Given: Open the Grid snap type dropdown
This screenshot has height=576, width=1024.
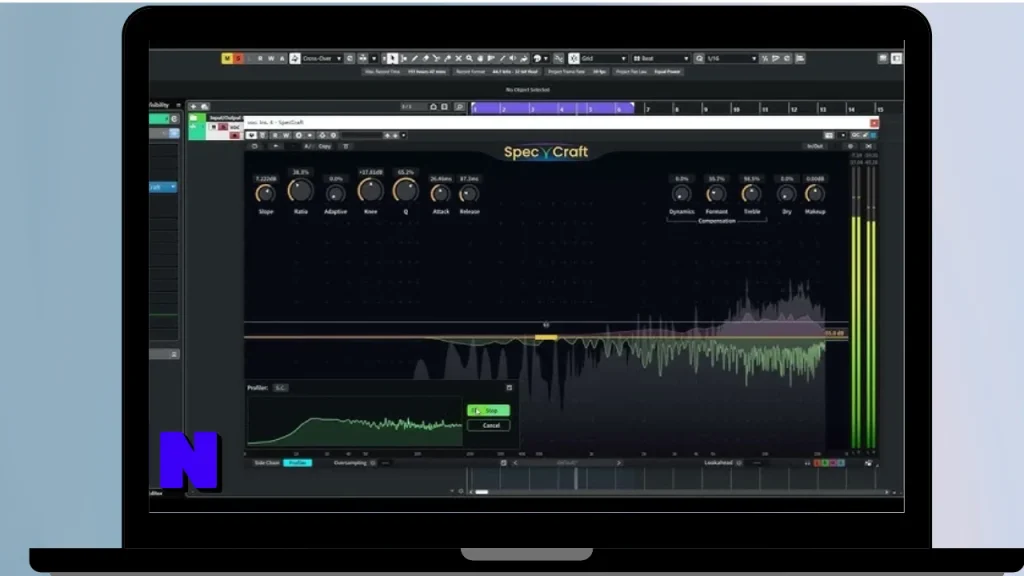Looking at the screenshot, I should point(623,59).
